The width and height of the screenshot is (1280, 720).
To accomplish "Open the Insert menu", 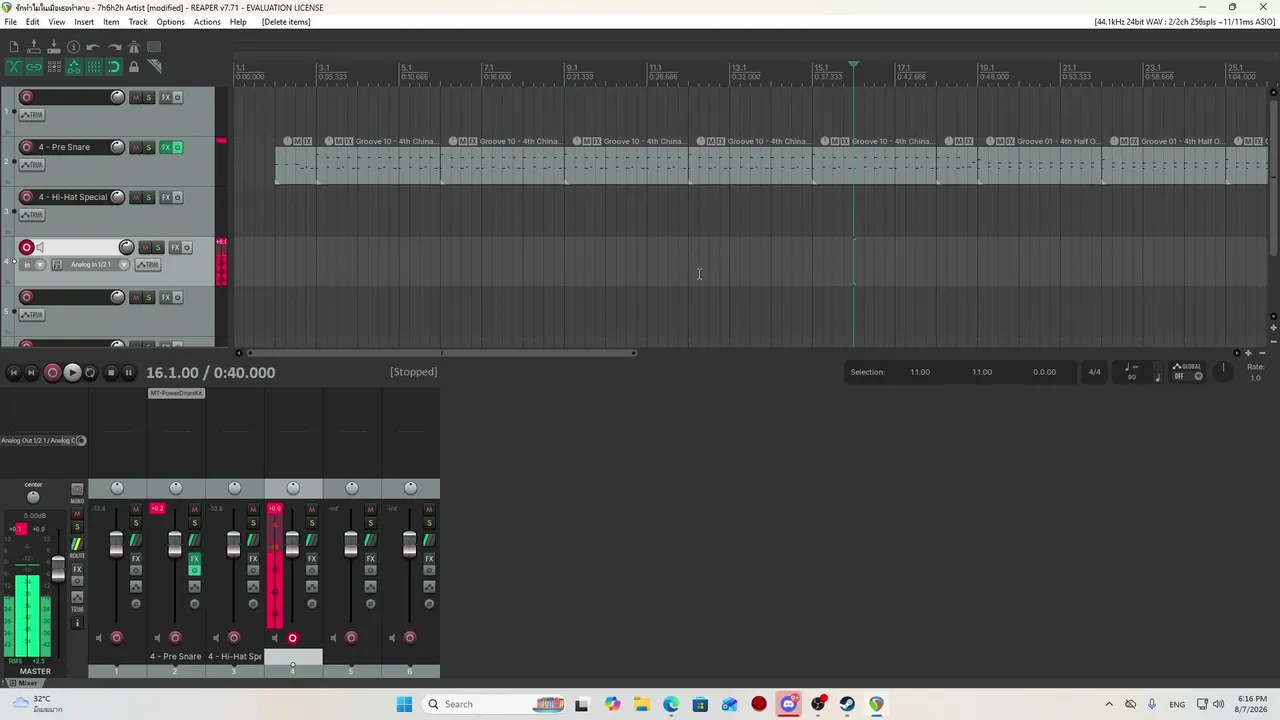I will click(x=84, y=22).
